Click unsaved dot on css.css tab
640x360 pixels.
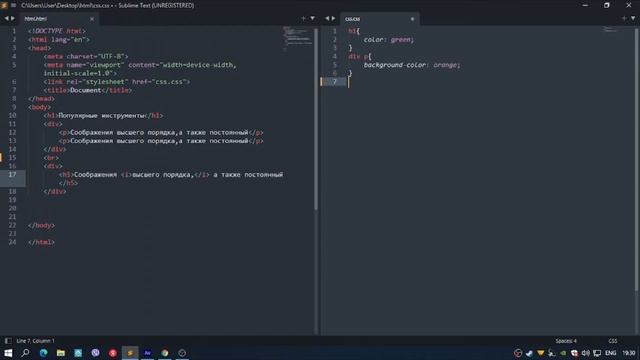[412, 19]
